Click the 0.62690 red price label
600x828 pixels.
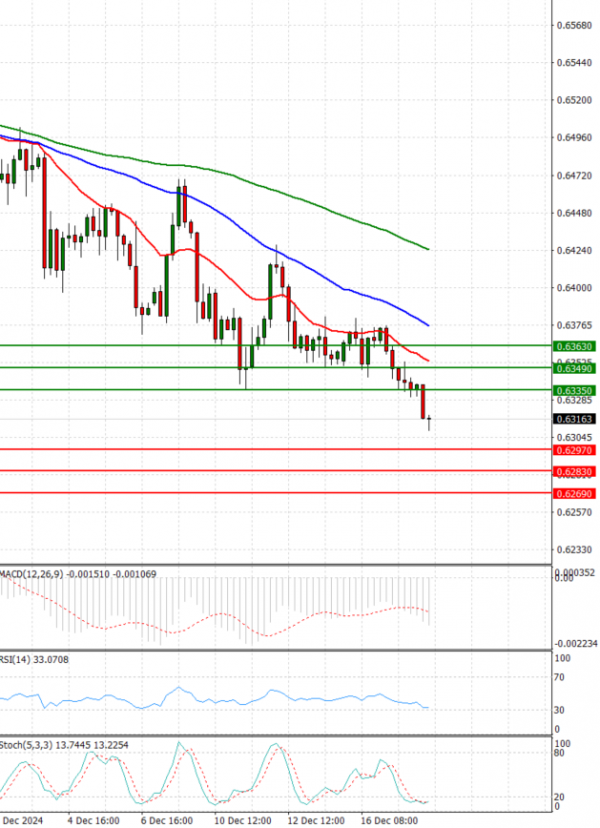(574, 494)
